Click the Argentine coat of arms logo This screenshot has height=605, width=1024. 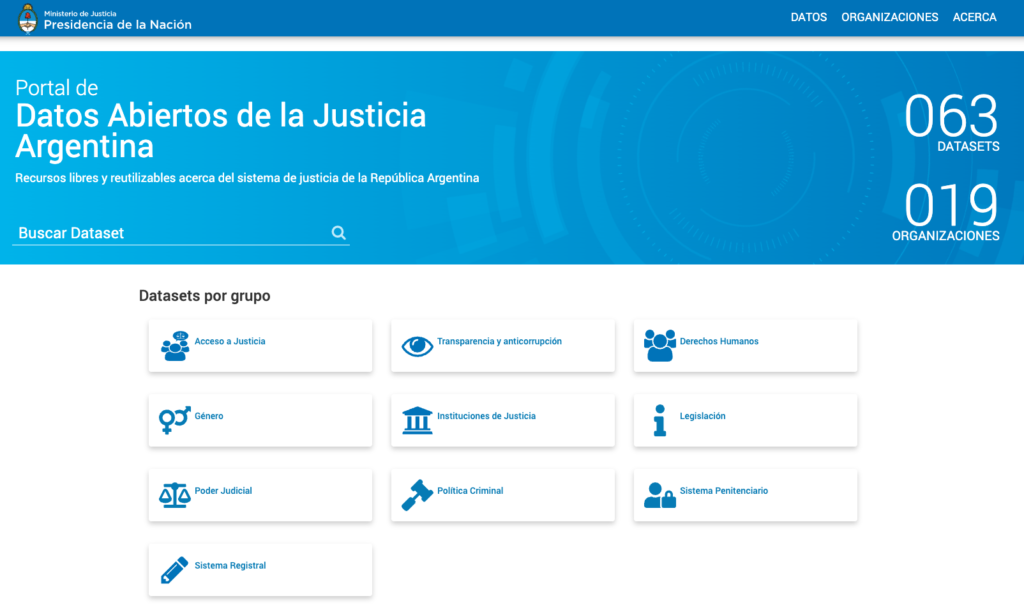(x=27, y=18)
